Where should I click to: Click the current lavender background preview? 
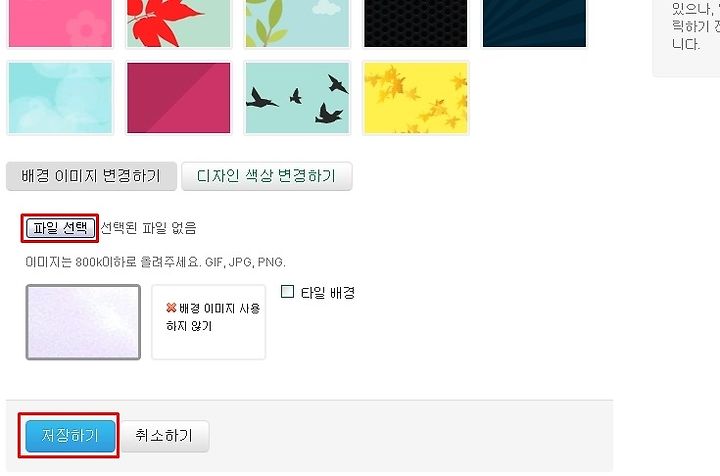[x=83, y=322]
